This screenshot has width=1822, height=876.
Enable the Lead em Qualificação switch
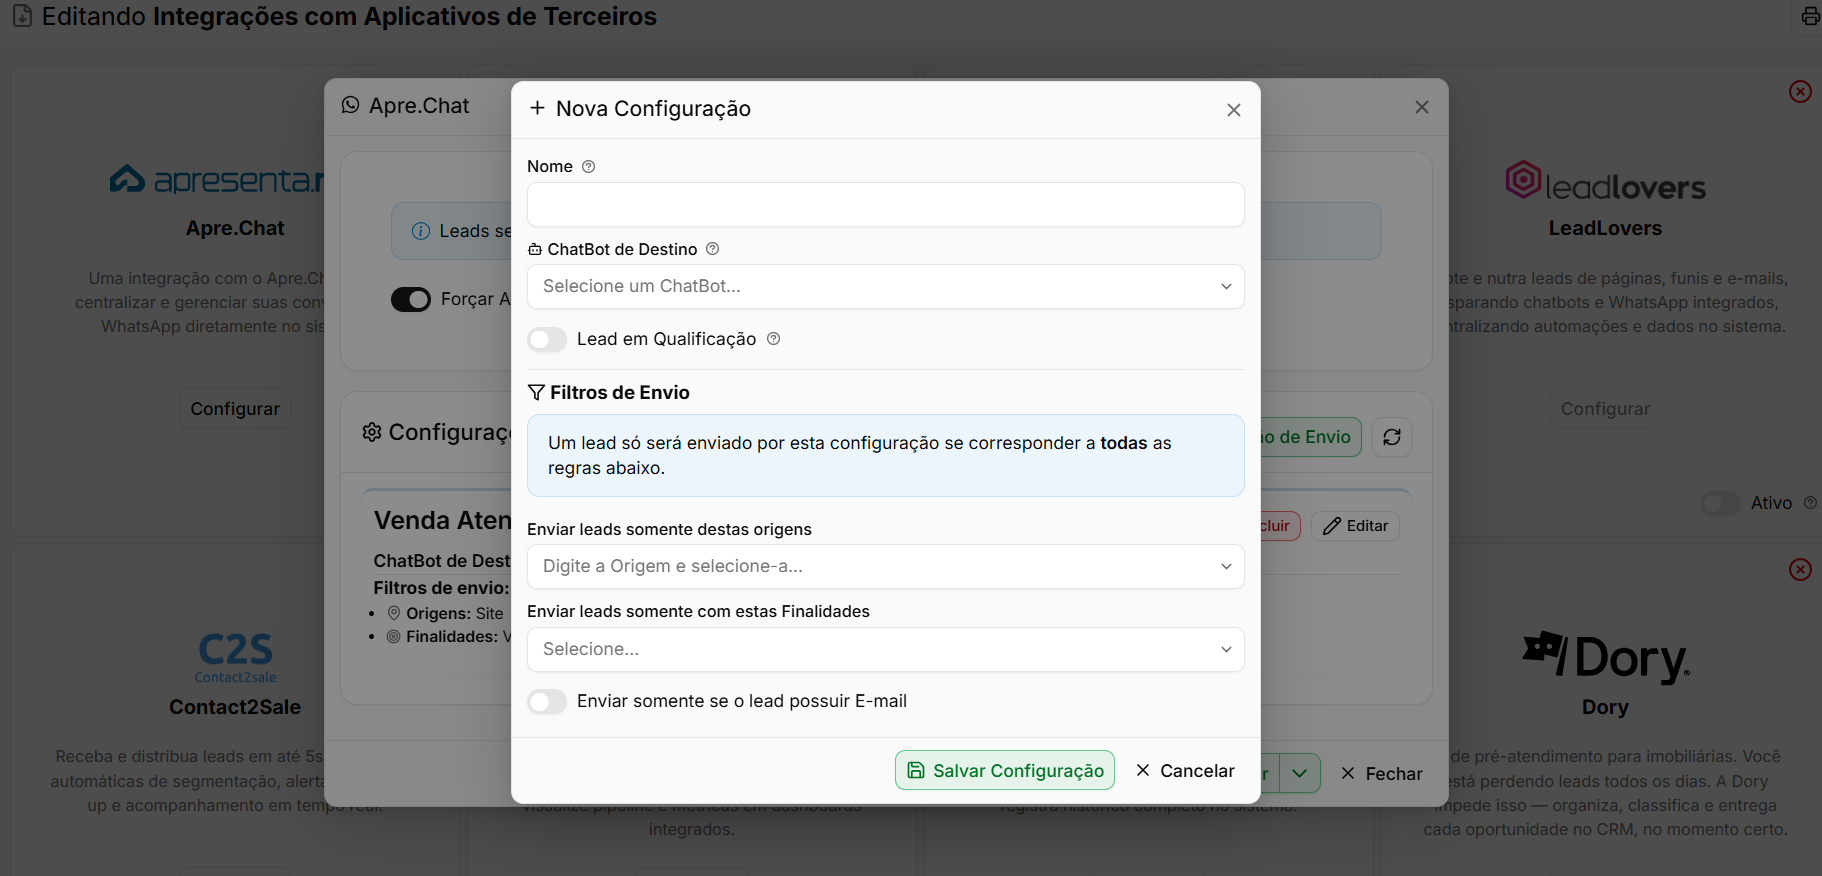(x=547, y=340)
